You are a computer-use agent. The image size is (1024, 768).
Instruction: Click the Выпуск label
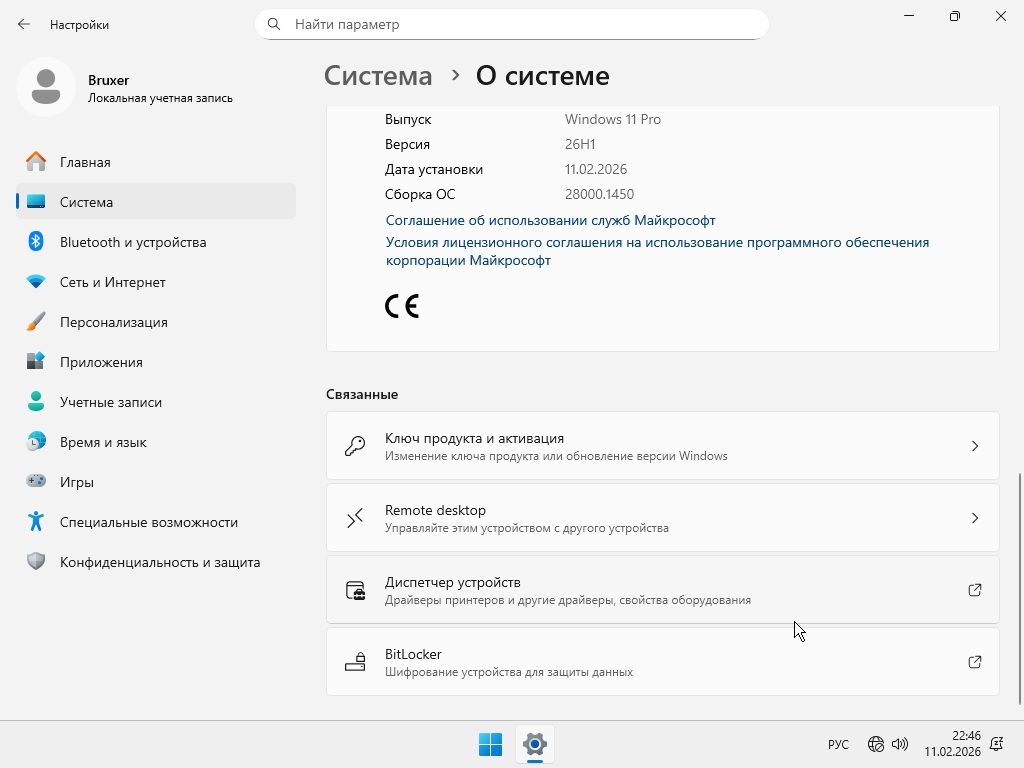coord(408,120)
